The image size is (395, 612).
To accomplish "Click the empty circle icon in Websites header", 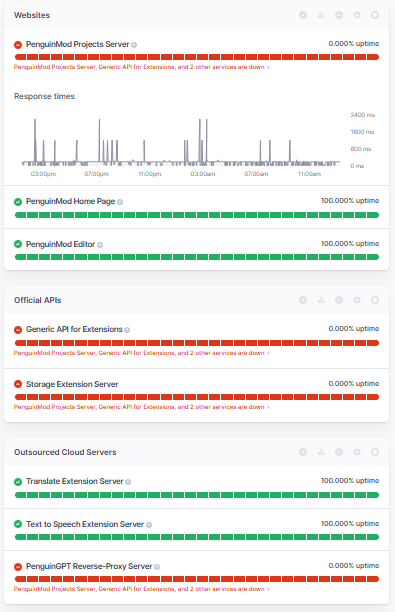I will 375,15.
